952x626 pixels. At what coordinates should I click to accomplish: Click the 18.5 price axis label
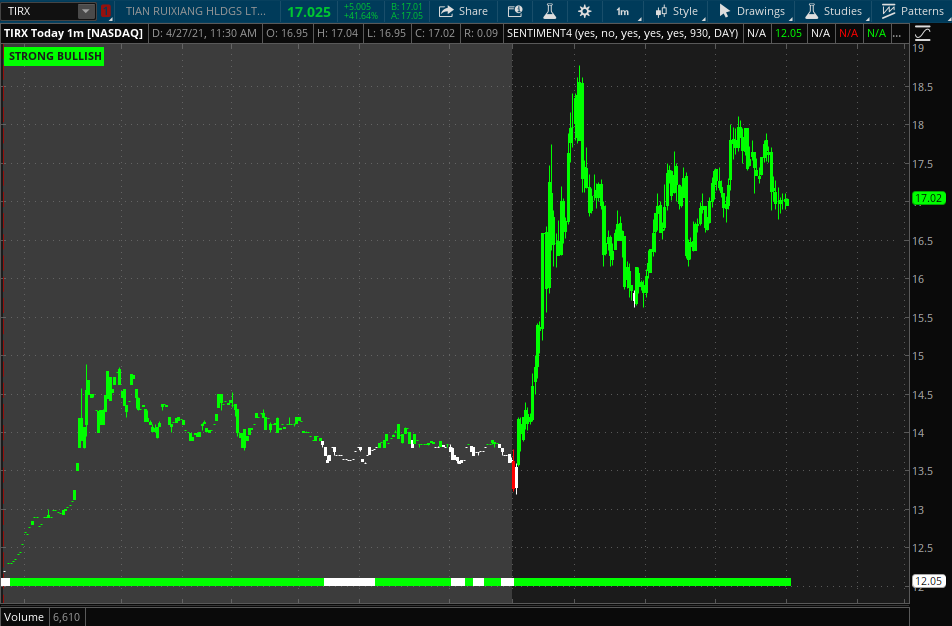click(x=922, y=87)
